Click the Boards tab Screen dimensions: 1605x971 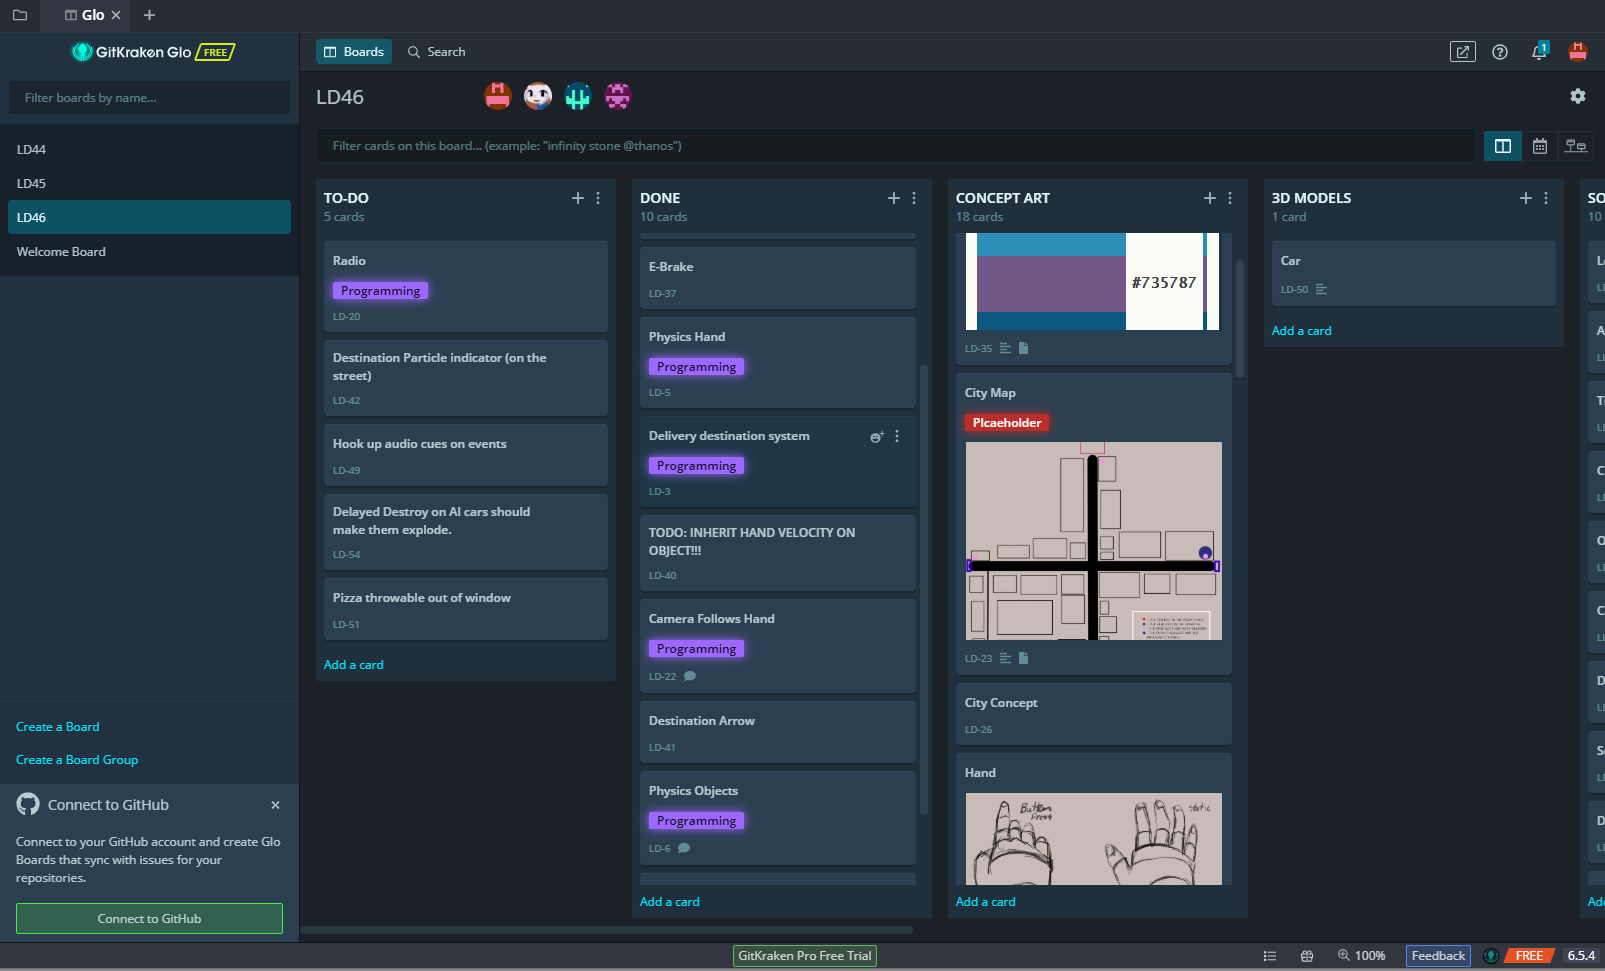click(354, 52)
